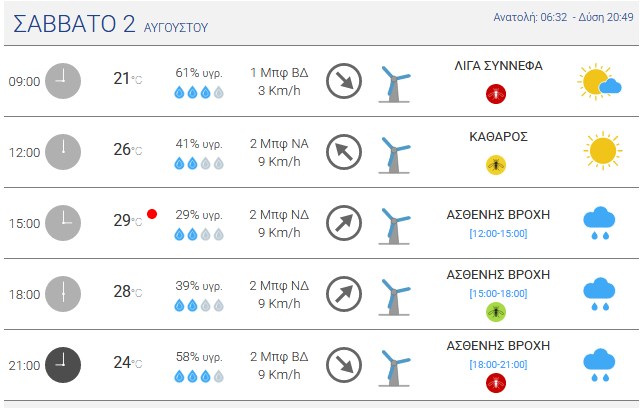Viewport: 641px width, 408px height.
Task: Click the red mosquito icon at 09:00
Action: [x=496, y=94]
